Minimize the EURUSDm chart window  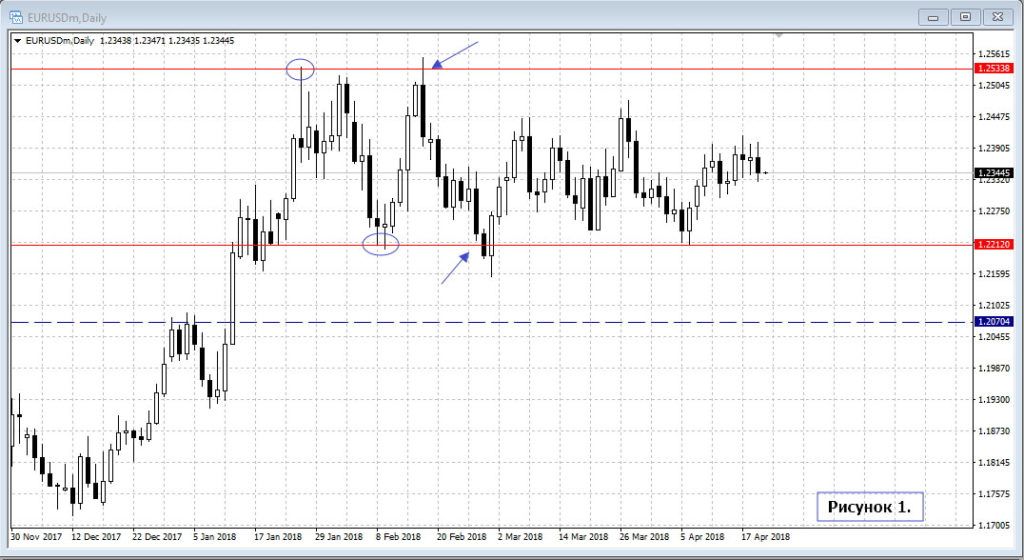coord(935,16)
